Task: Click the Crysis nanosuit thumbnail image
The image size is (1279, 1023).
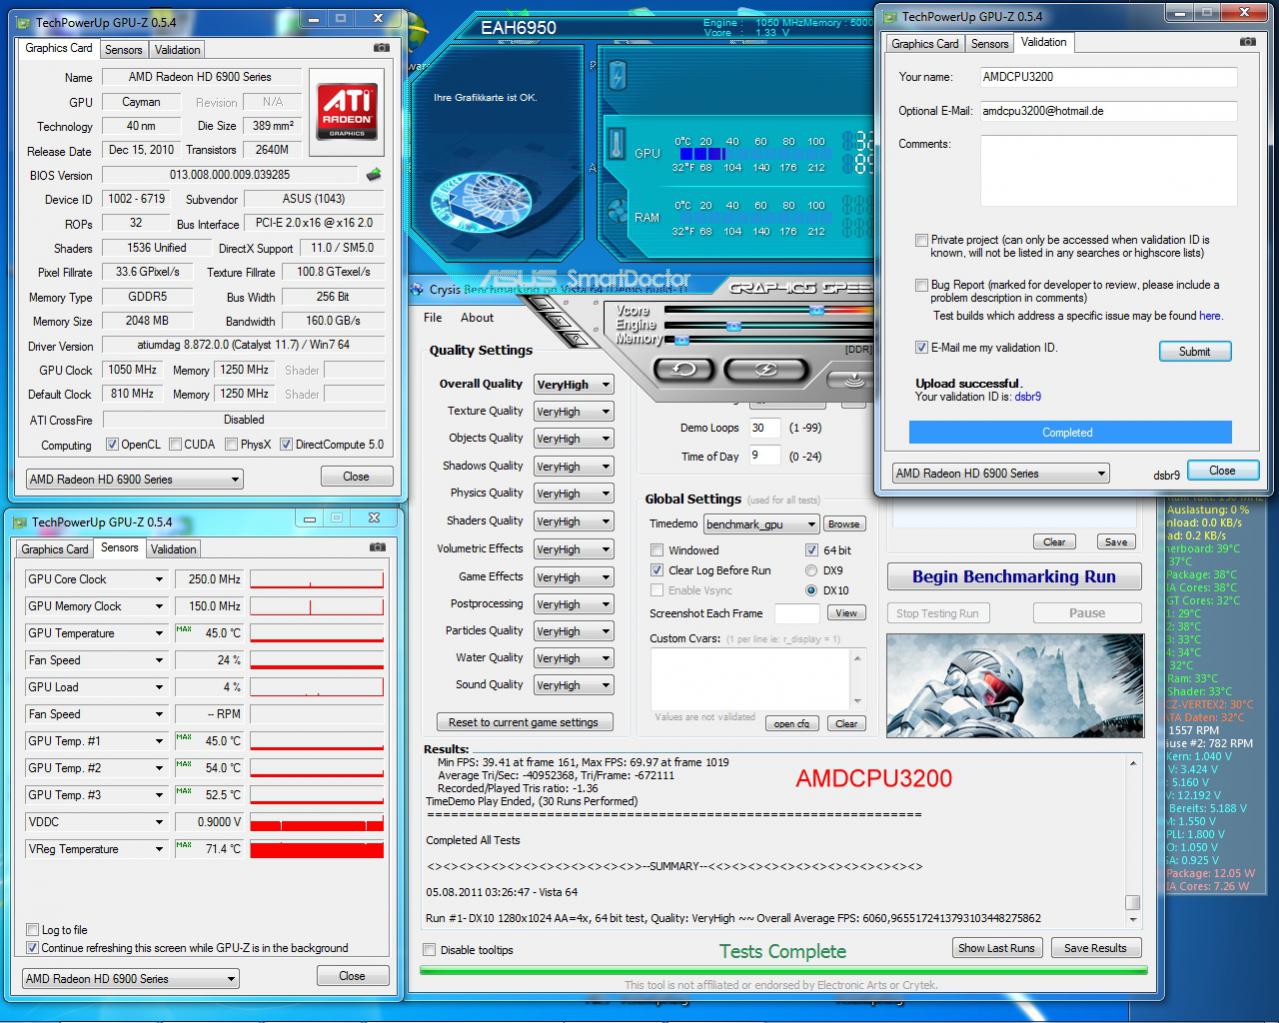Action: (x=1014, y=687)
